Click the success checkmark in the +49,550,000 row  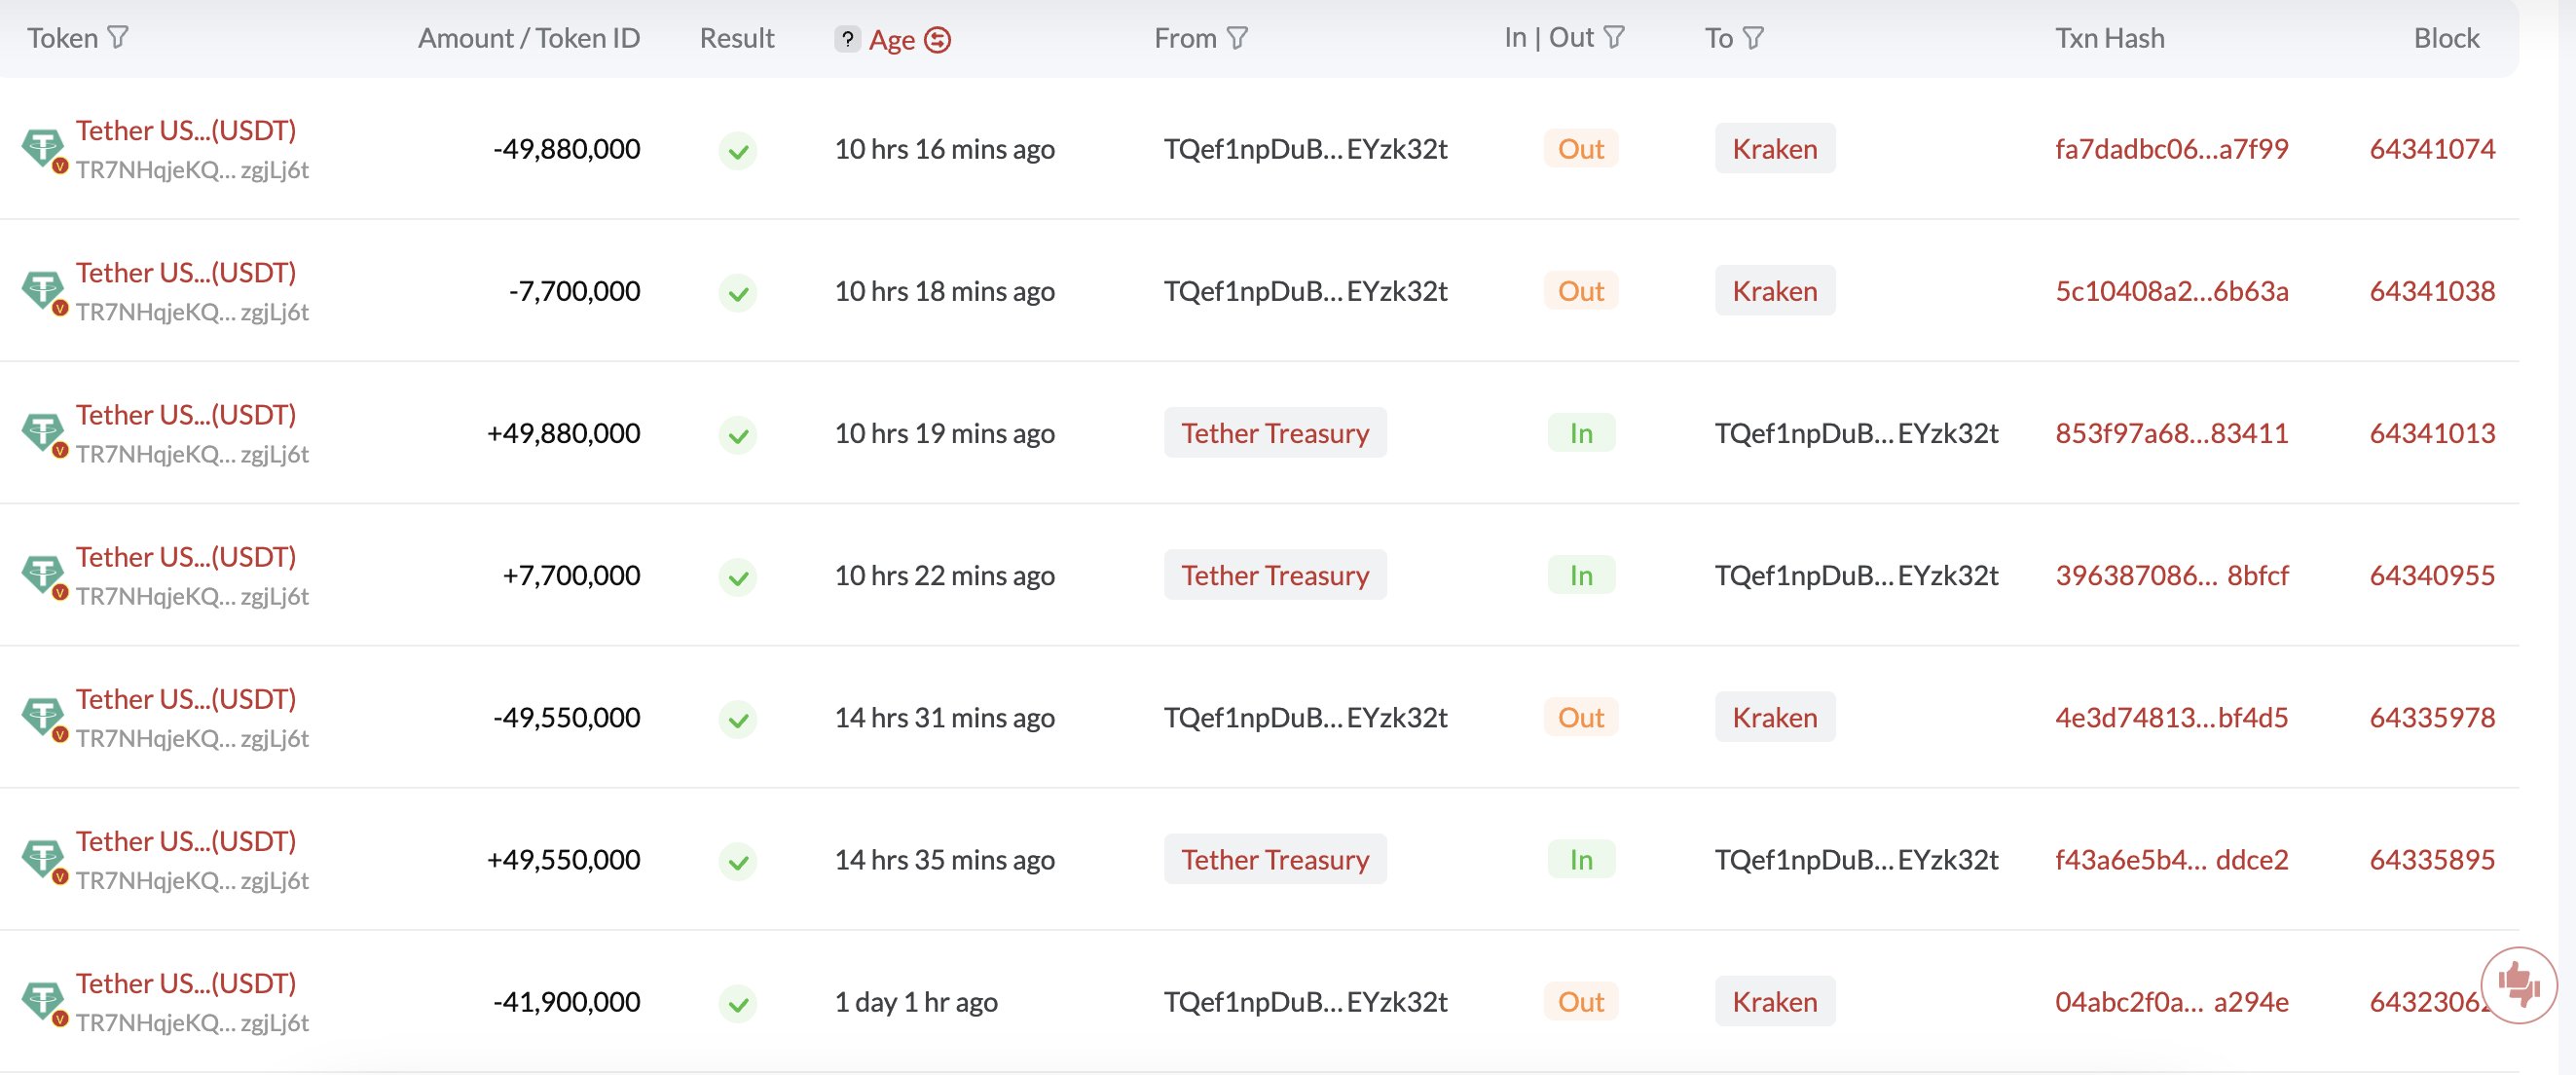pos(738,861)
